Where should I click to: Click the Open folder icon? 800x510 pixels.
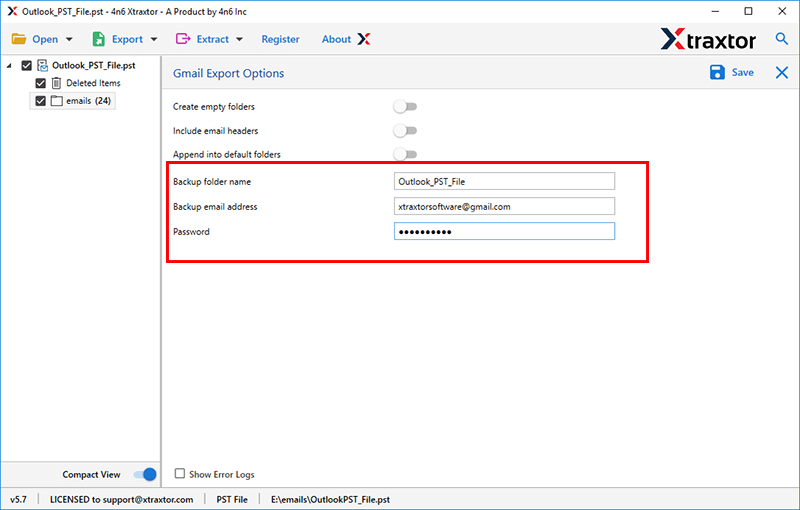[x=19, y=39]
